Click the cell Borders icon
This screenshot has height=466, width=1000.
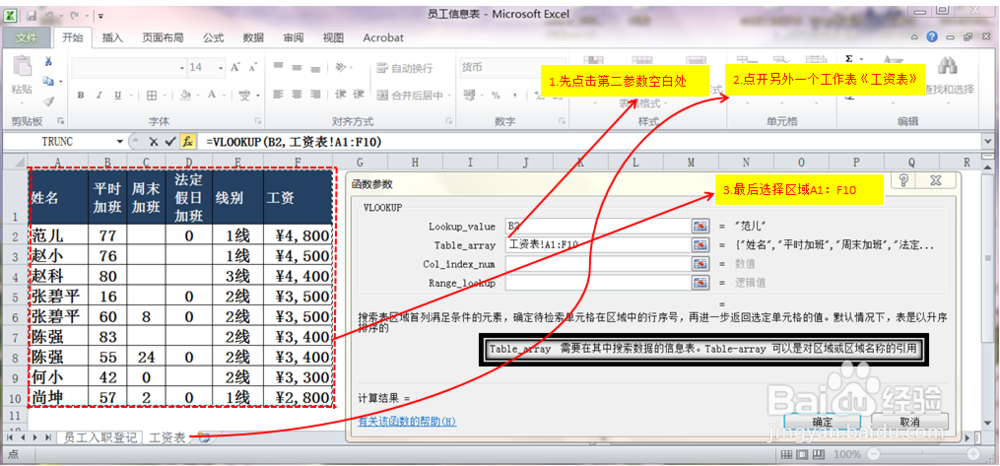tap(152, 96)
